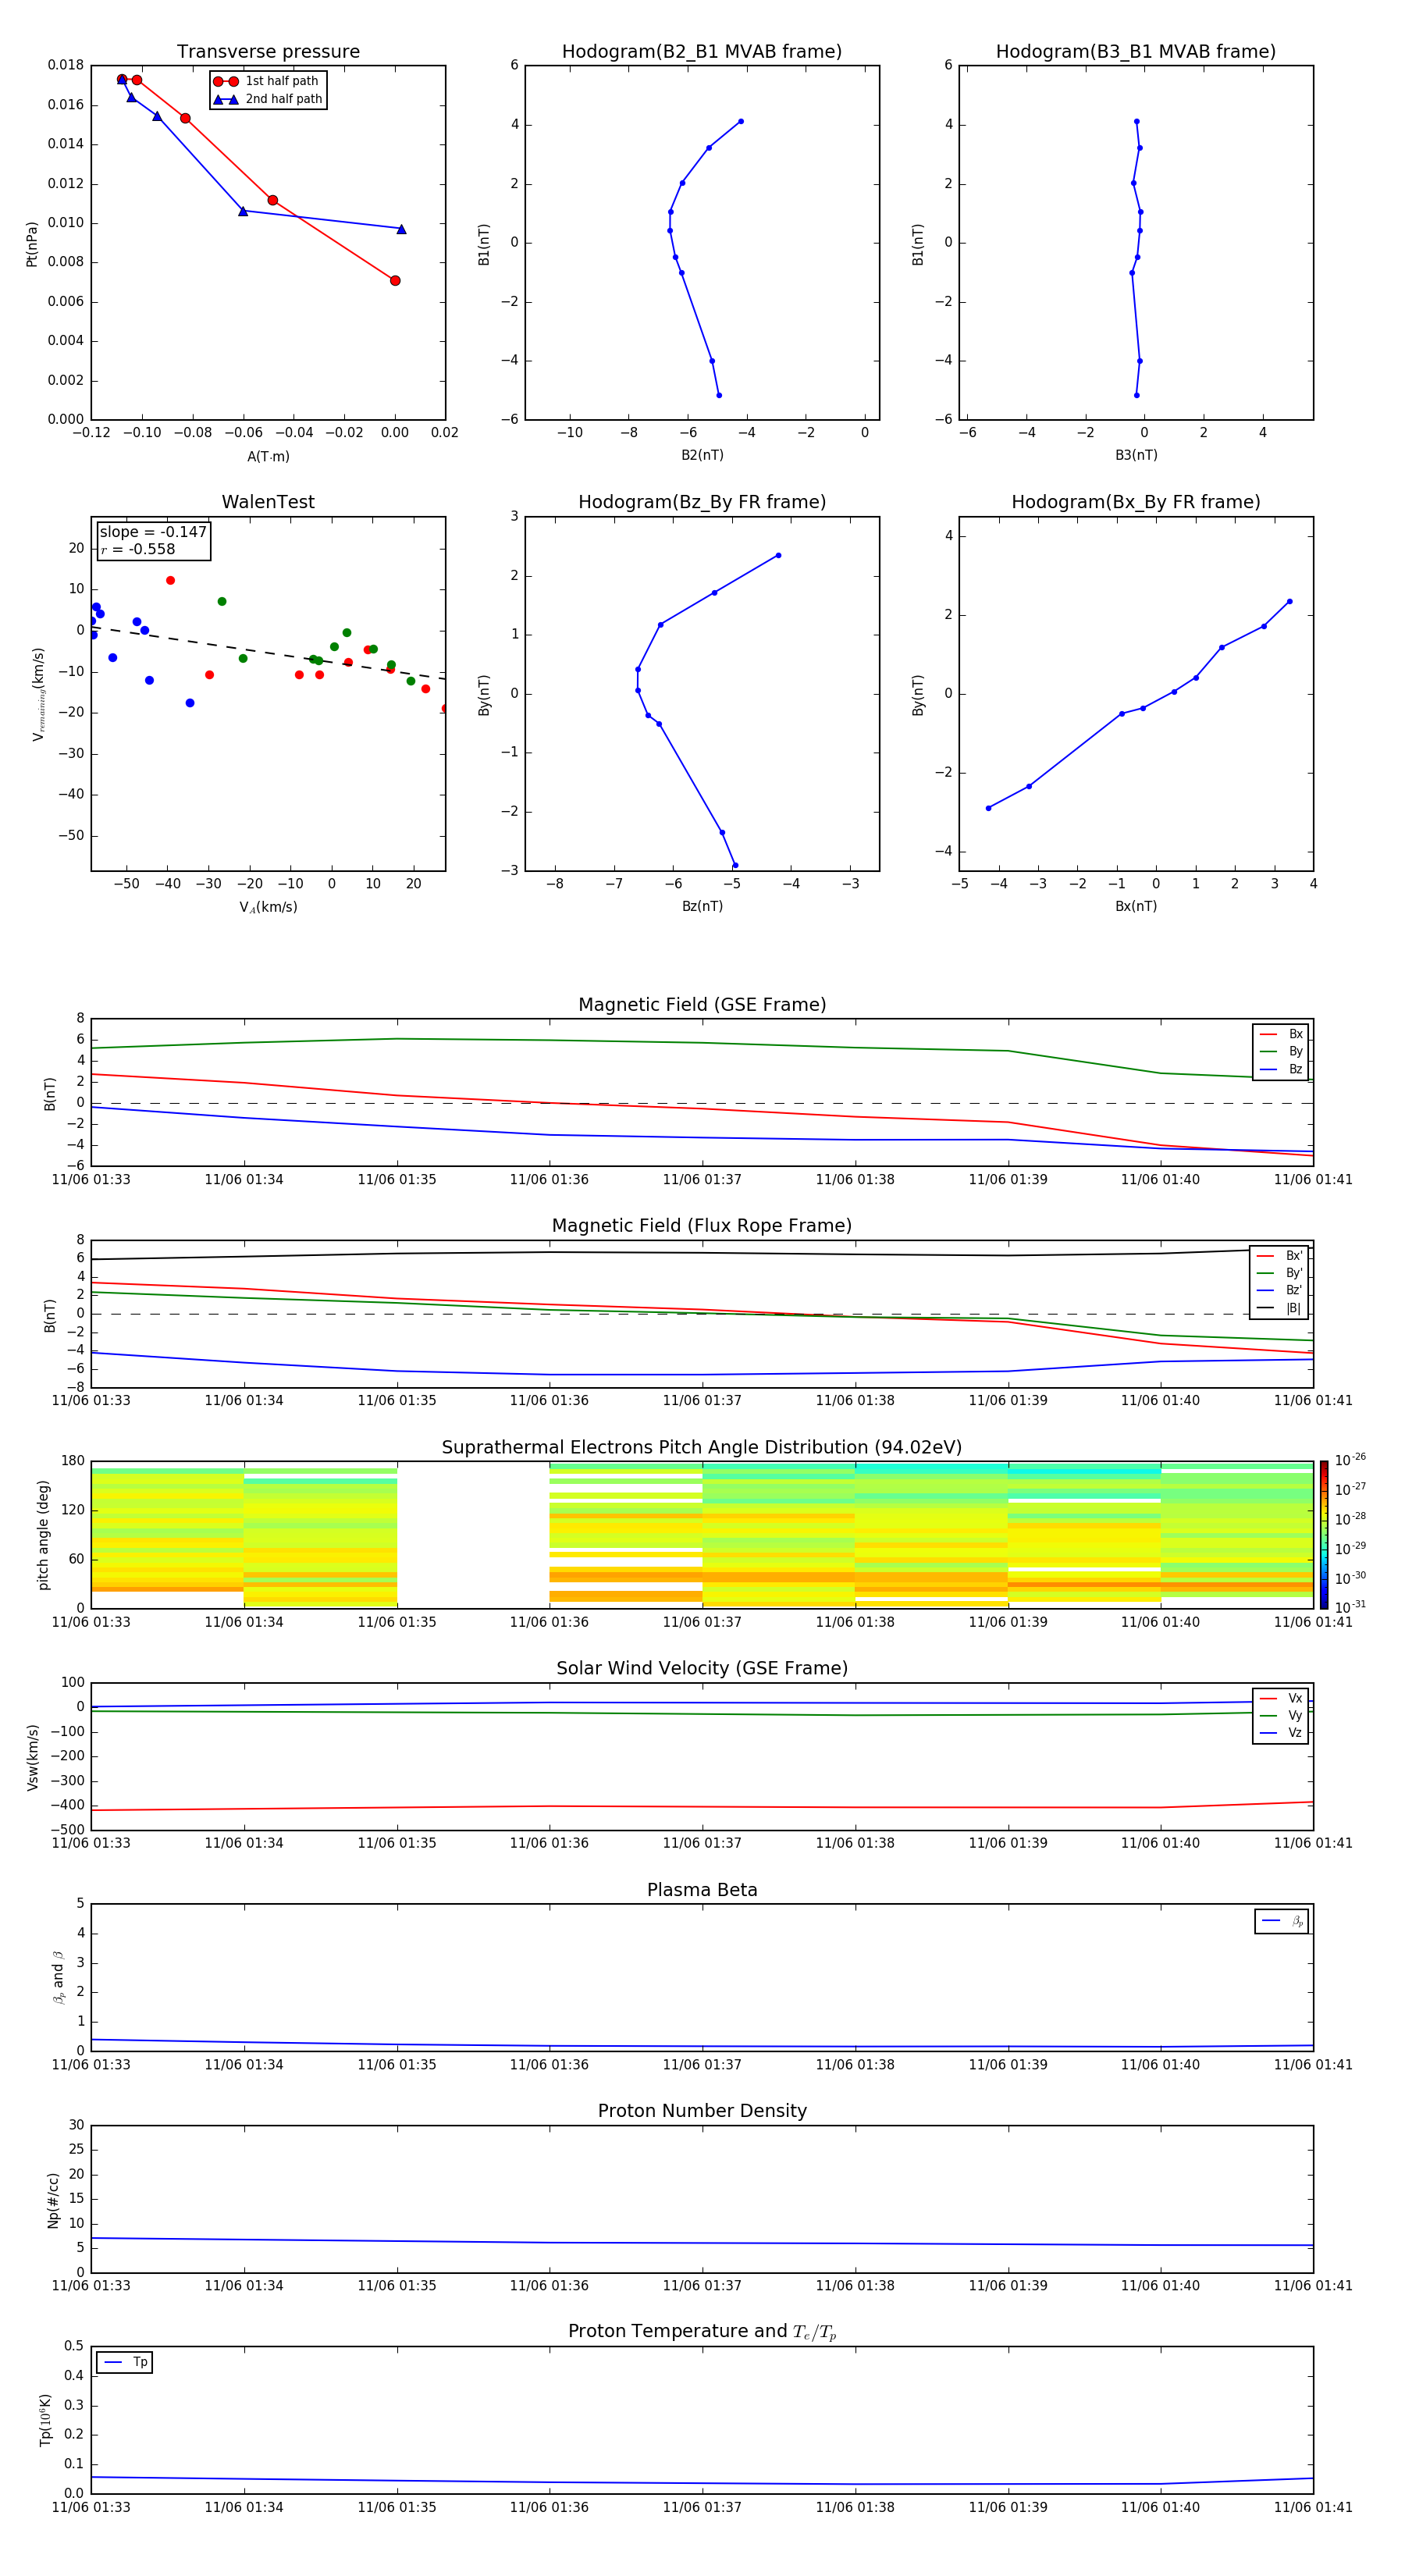Click 'Bz' in the GSE magnetic field legend
Screen dimensions: 1405x2576
(x=1282, y=1069)
